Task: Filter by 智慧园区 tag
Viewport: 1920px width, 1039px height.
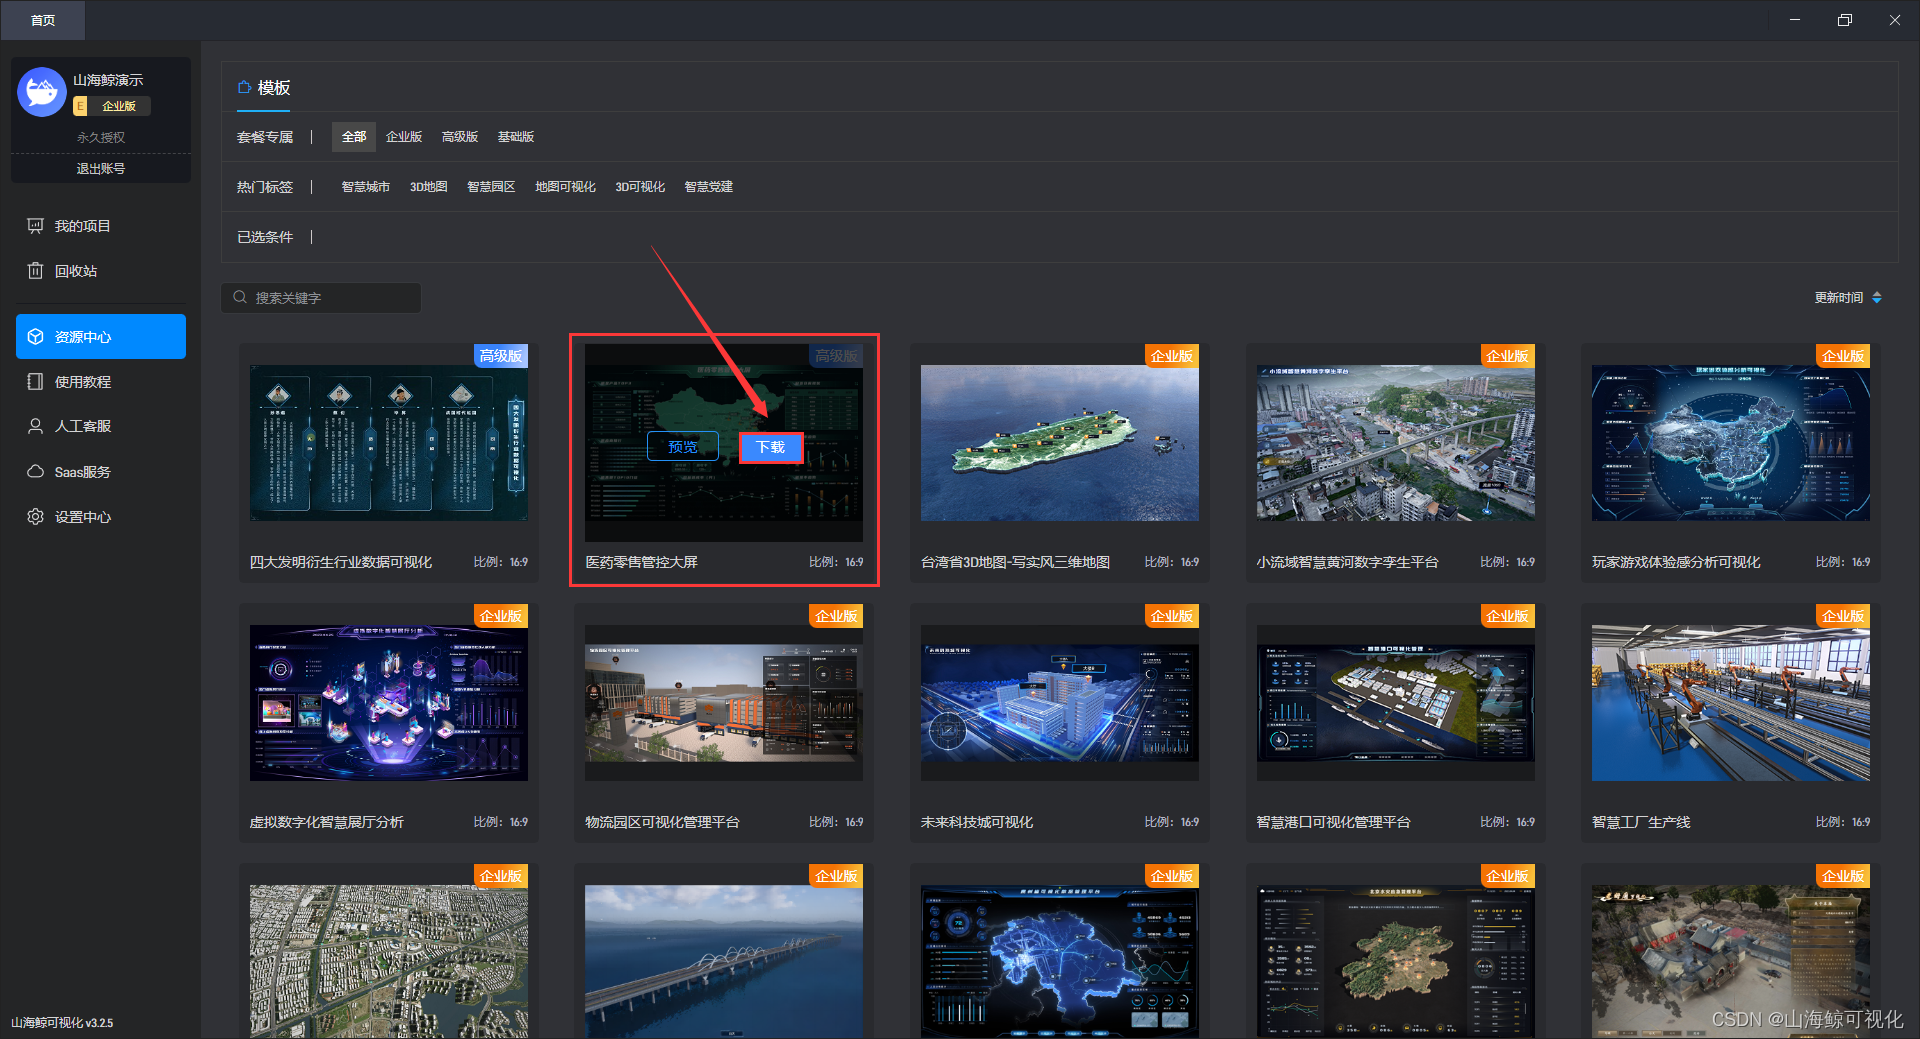Action: click(491, 187)
